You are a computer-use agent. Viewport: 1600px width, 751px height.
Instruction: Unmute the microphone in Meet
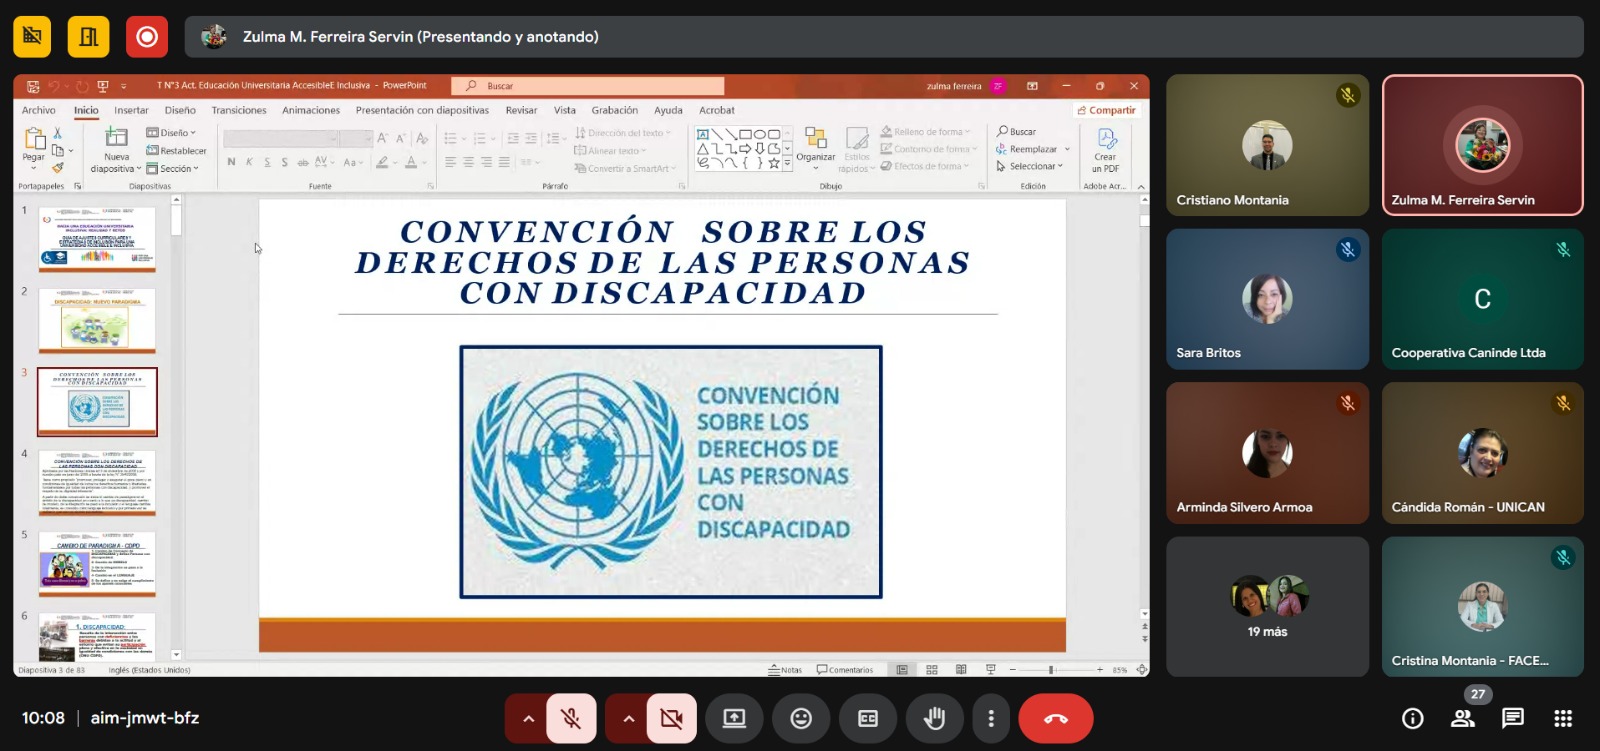coord(571,718)
